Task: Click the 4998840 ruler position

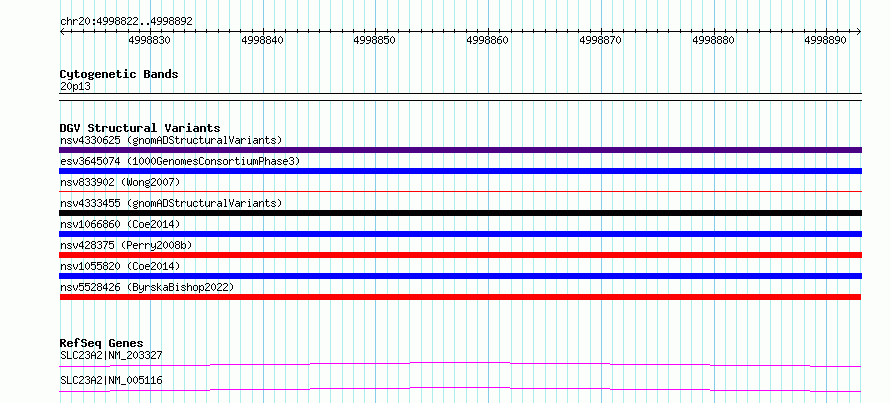Action: [262, 40]
